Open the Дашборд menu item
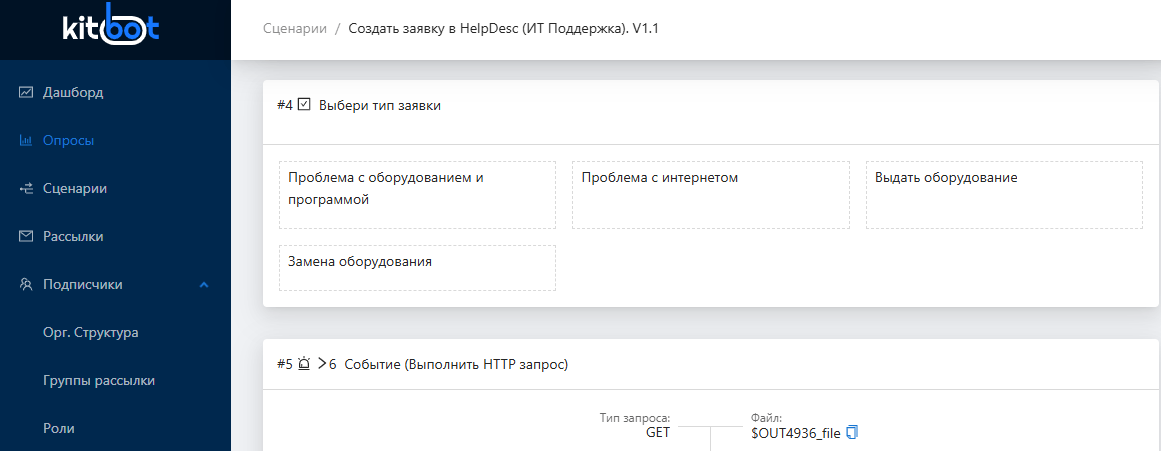 73,93
